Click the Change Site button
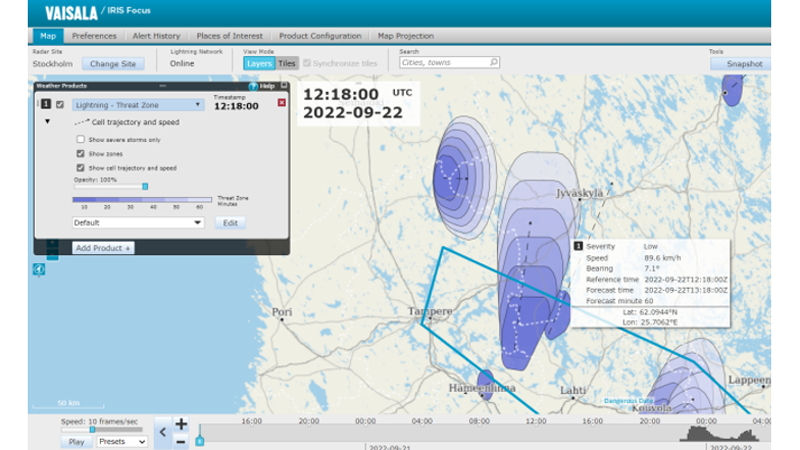800x450 pixels. click(113, 64)
